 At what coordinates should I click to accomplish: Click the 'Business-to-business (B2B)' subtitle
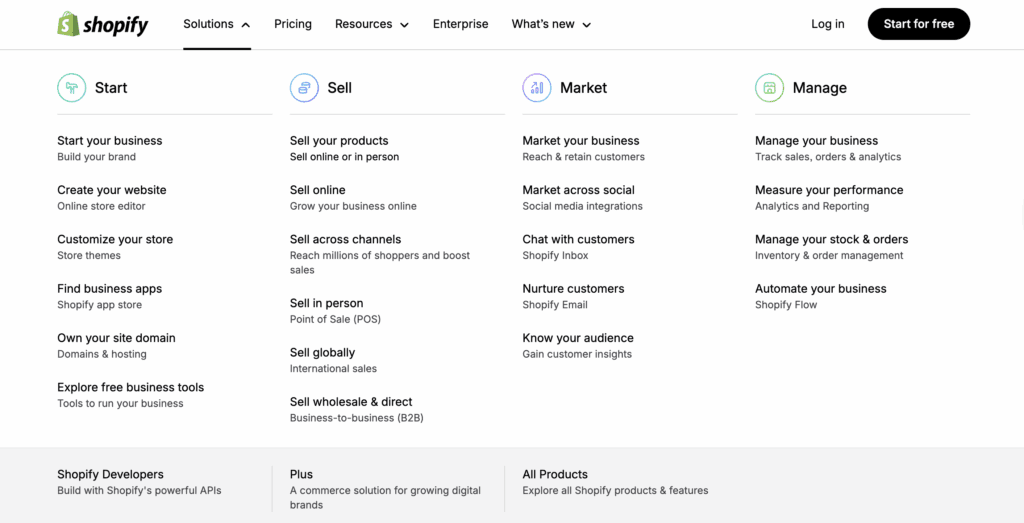click(x=357, y=418)
